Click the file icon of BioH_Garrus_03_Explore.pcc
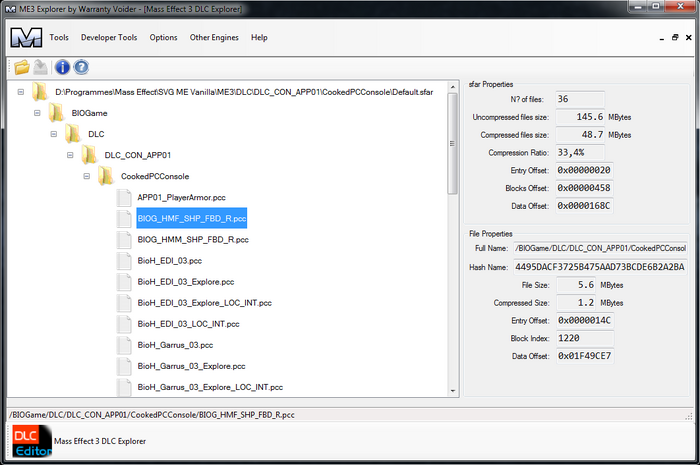This screenshot has width=700, height=465. (124, 366)
